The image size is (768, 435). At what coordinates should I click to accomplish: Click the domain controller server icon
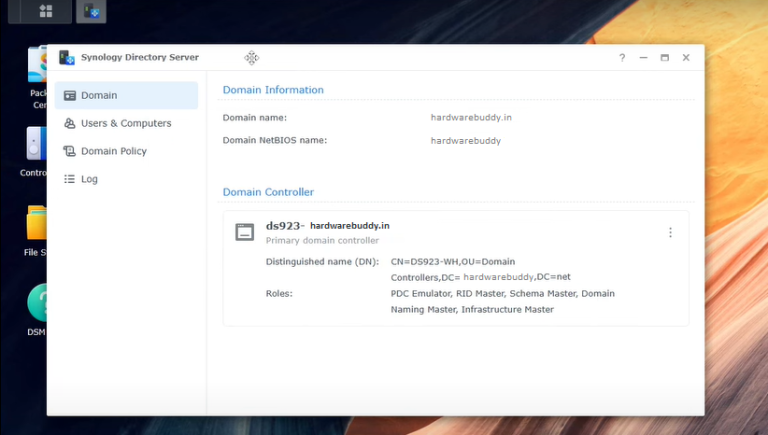(x=244, y=232)
